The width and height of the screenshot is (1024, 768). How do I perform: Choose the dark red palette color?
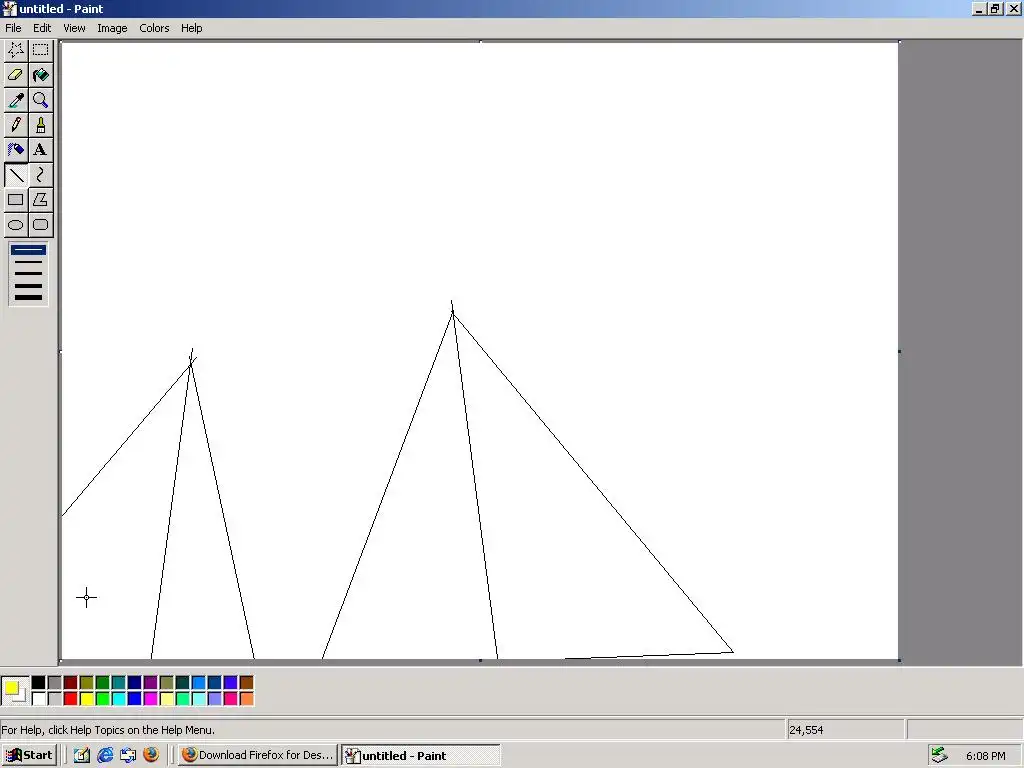click(71, 683)
